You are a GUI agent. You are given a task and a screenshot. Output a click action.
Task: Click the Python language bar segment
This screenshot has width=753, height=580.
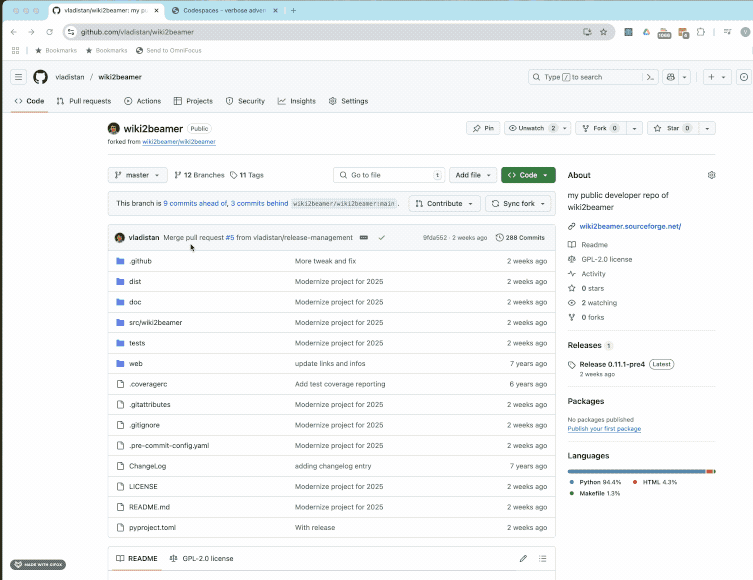pyautogui.click(x=636, y=471)
